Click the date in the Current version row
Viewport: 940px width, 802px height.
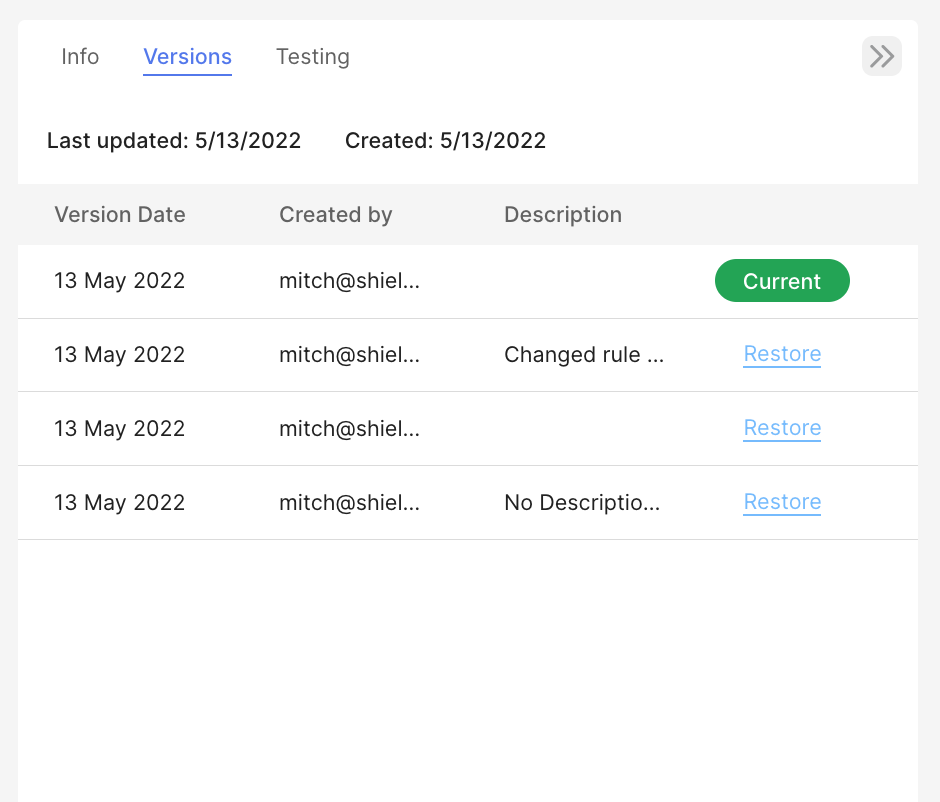point(119,281)
